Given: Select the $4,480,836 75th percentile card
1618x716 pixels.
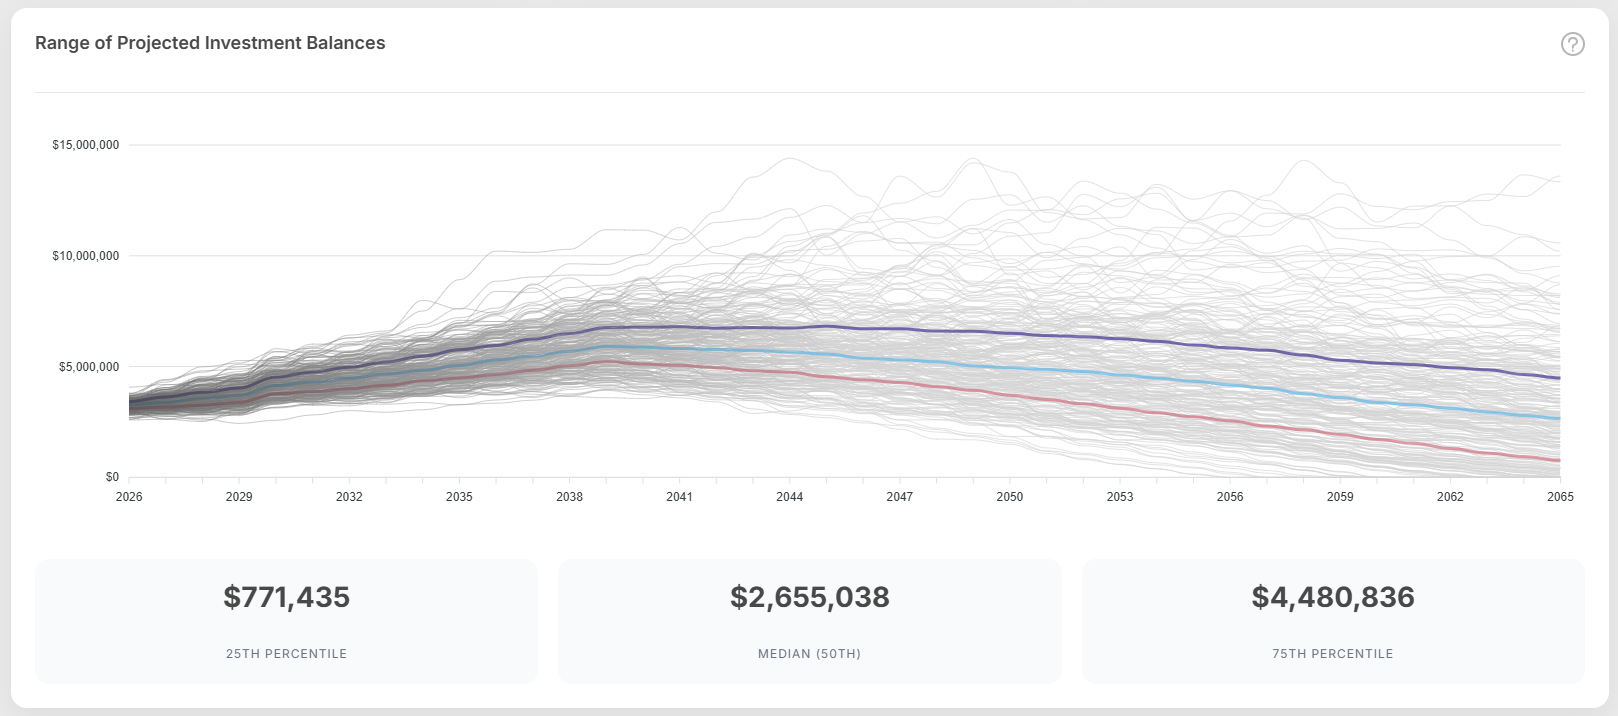Looking at the screenshot, I should [x=1332, y=620].
